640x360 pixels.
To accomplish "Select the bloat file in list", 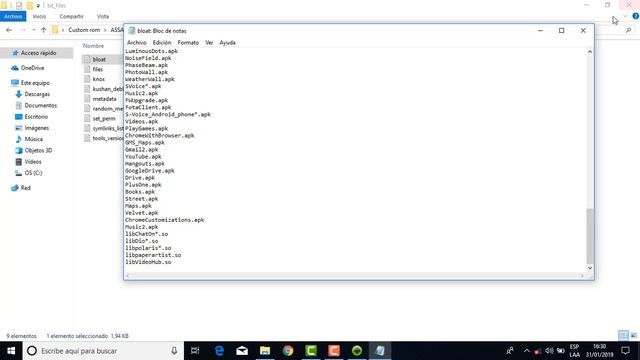I will [99, 60].
